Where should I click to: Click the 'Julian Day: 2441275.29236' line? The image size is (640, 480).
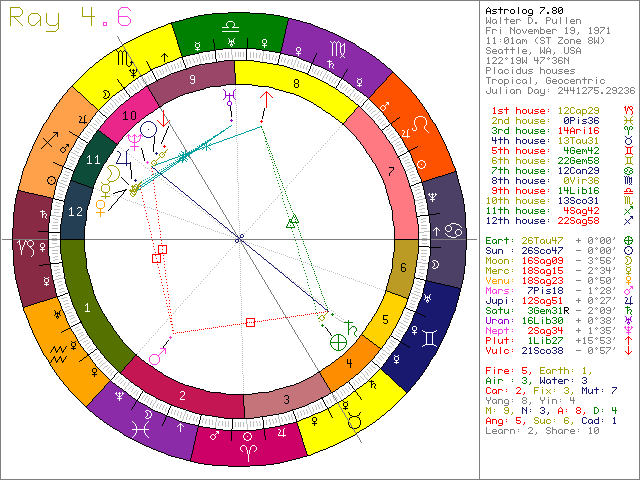coord(560,91)
